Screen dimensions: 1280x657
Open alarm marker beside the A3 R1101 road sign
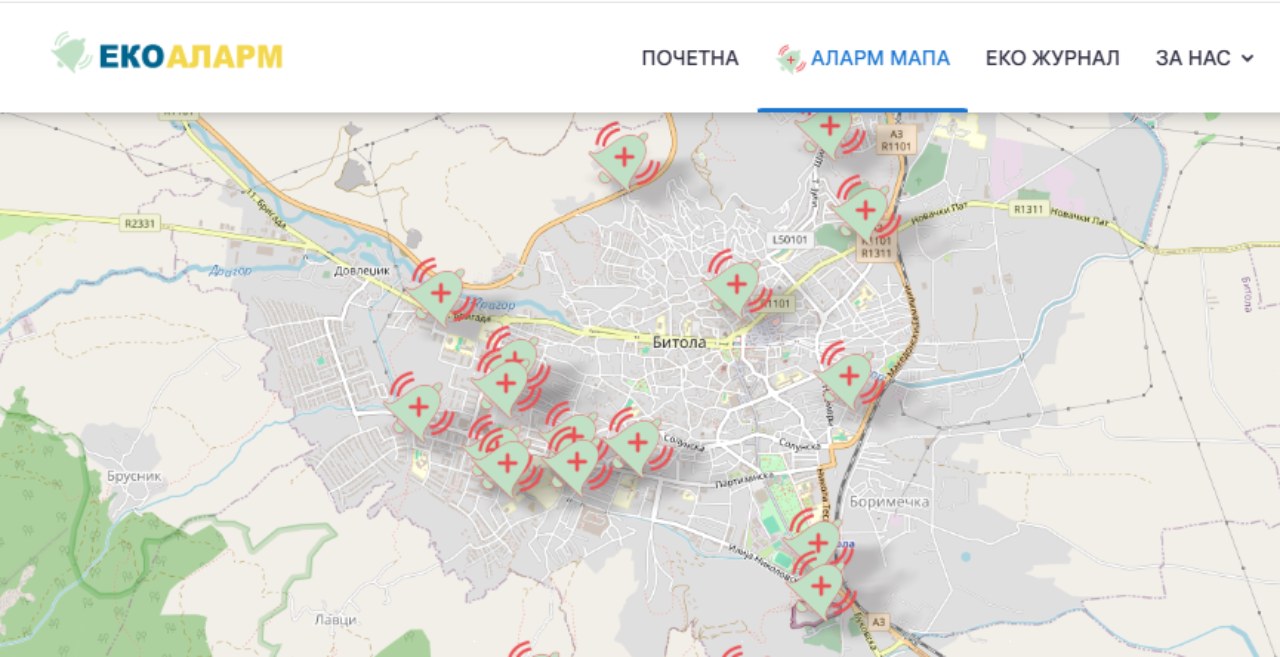(828, 129)
